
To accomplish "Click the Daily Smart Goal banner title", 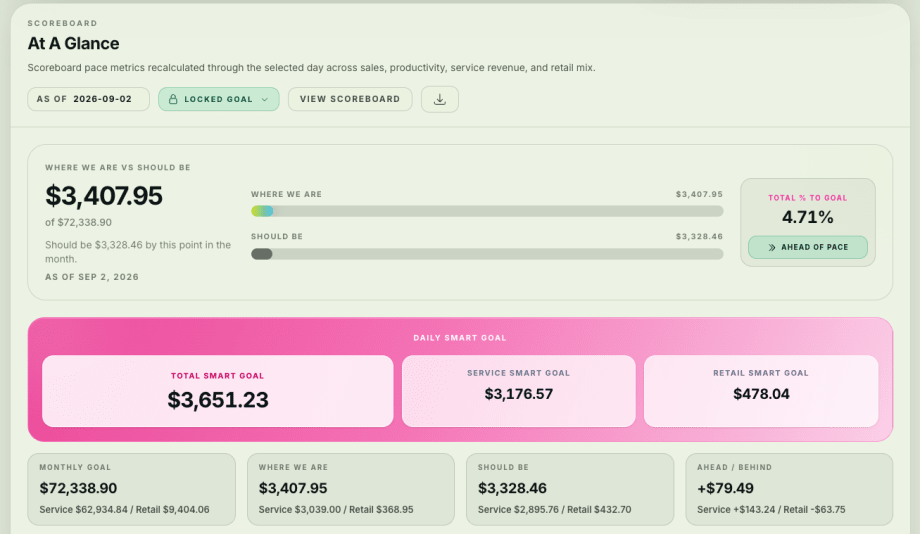I will 459,338.
